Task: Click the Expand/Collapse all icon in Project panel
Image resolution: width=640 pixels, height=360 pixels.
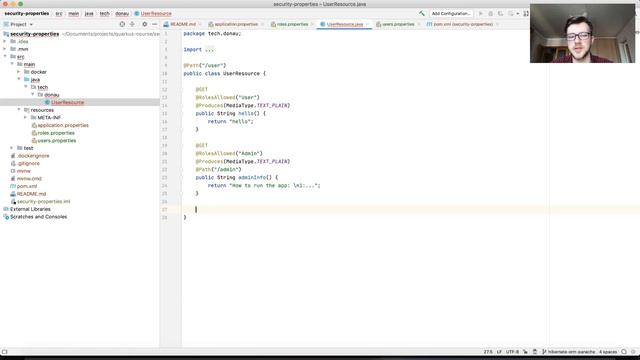Action: 132,24
